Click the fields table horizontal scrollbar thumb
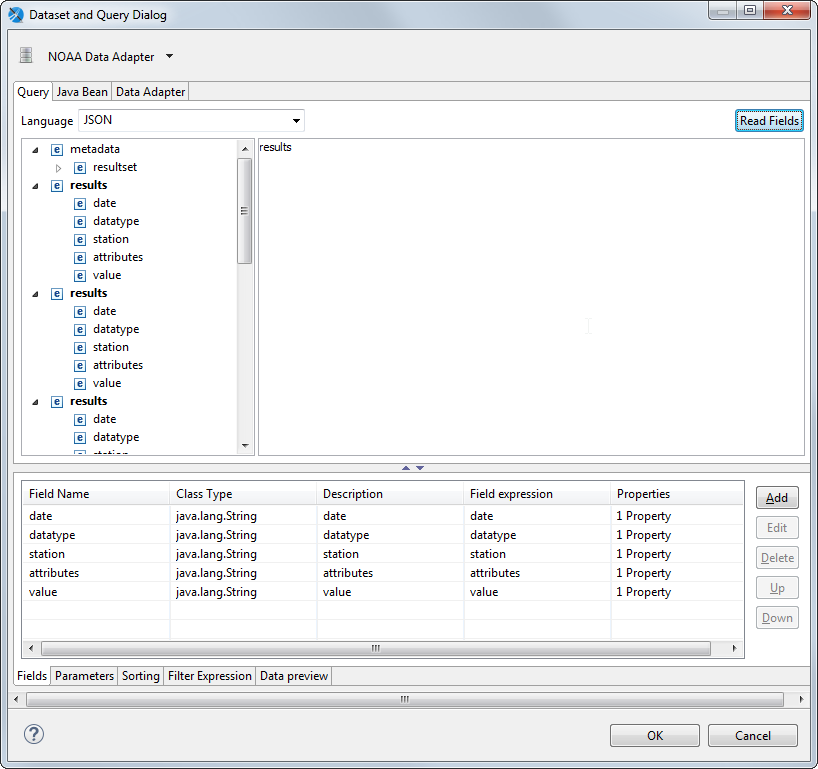Viewport: 818px width, 769px height. click(x=376, y=648)
